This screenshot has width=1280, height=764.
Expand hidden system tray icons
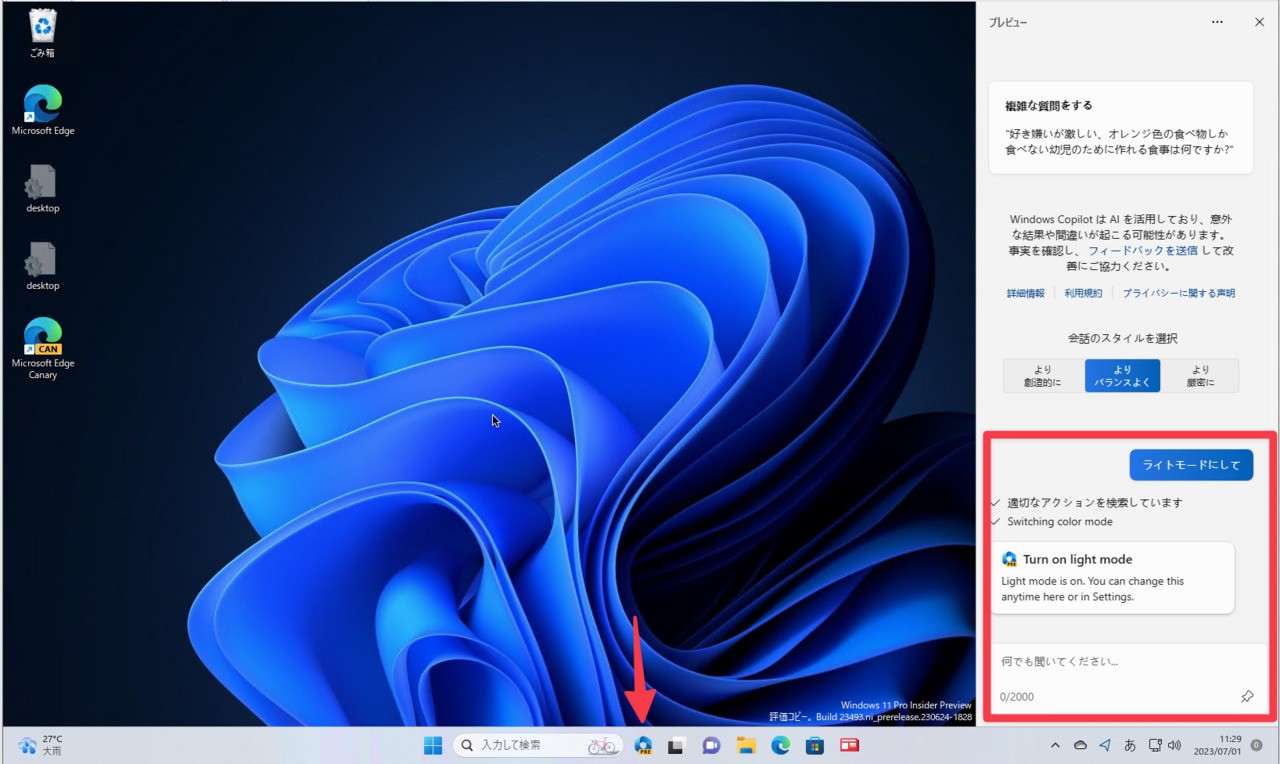pos(1056,745)
